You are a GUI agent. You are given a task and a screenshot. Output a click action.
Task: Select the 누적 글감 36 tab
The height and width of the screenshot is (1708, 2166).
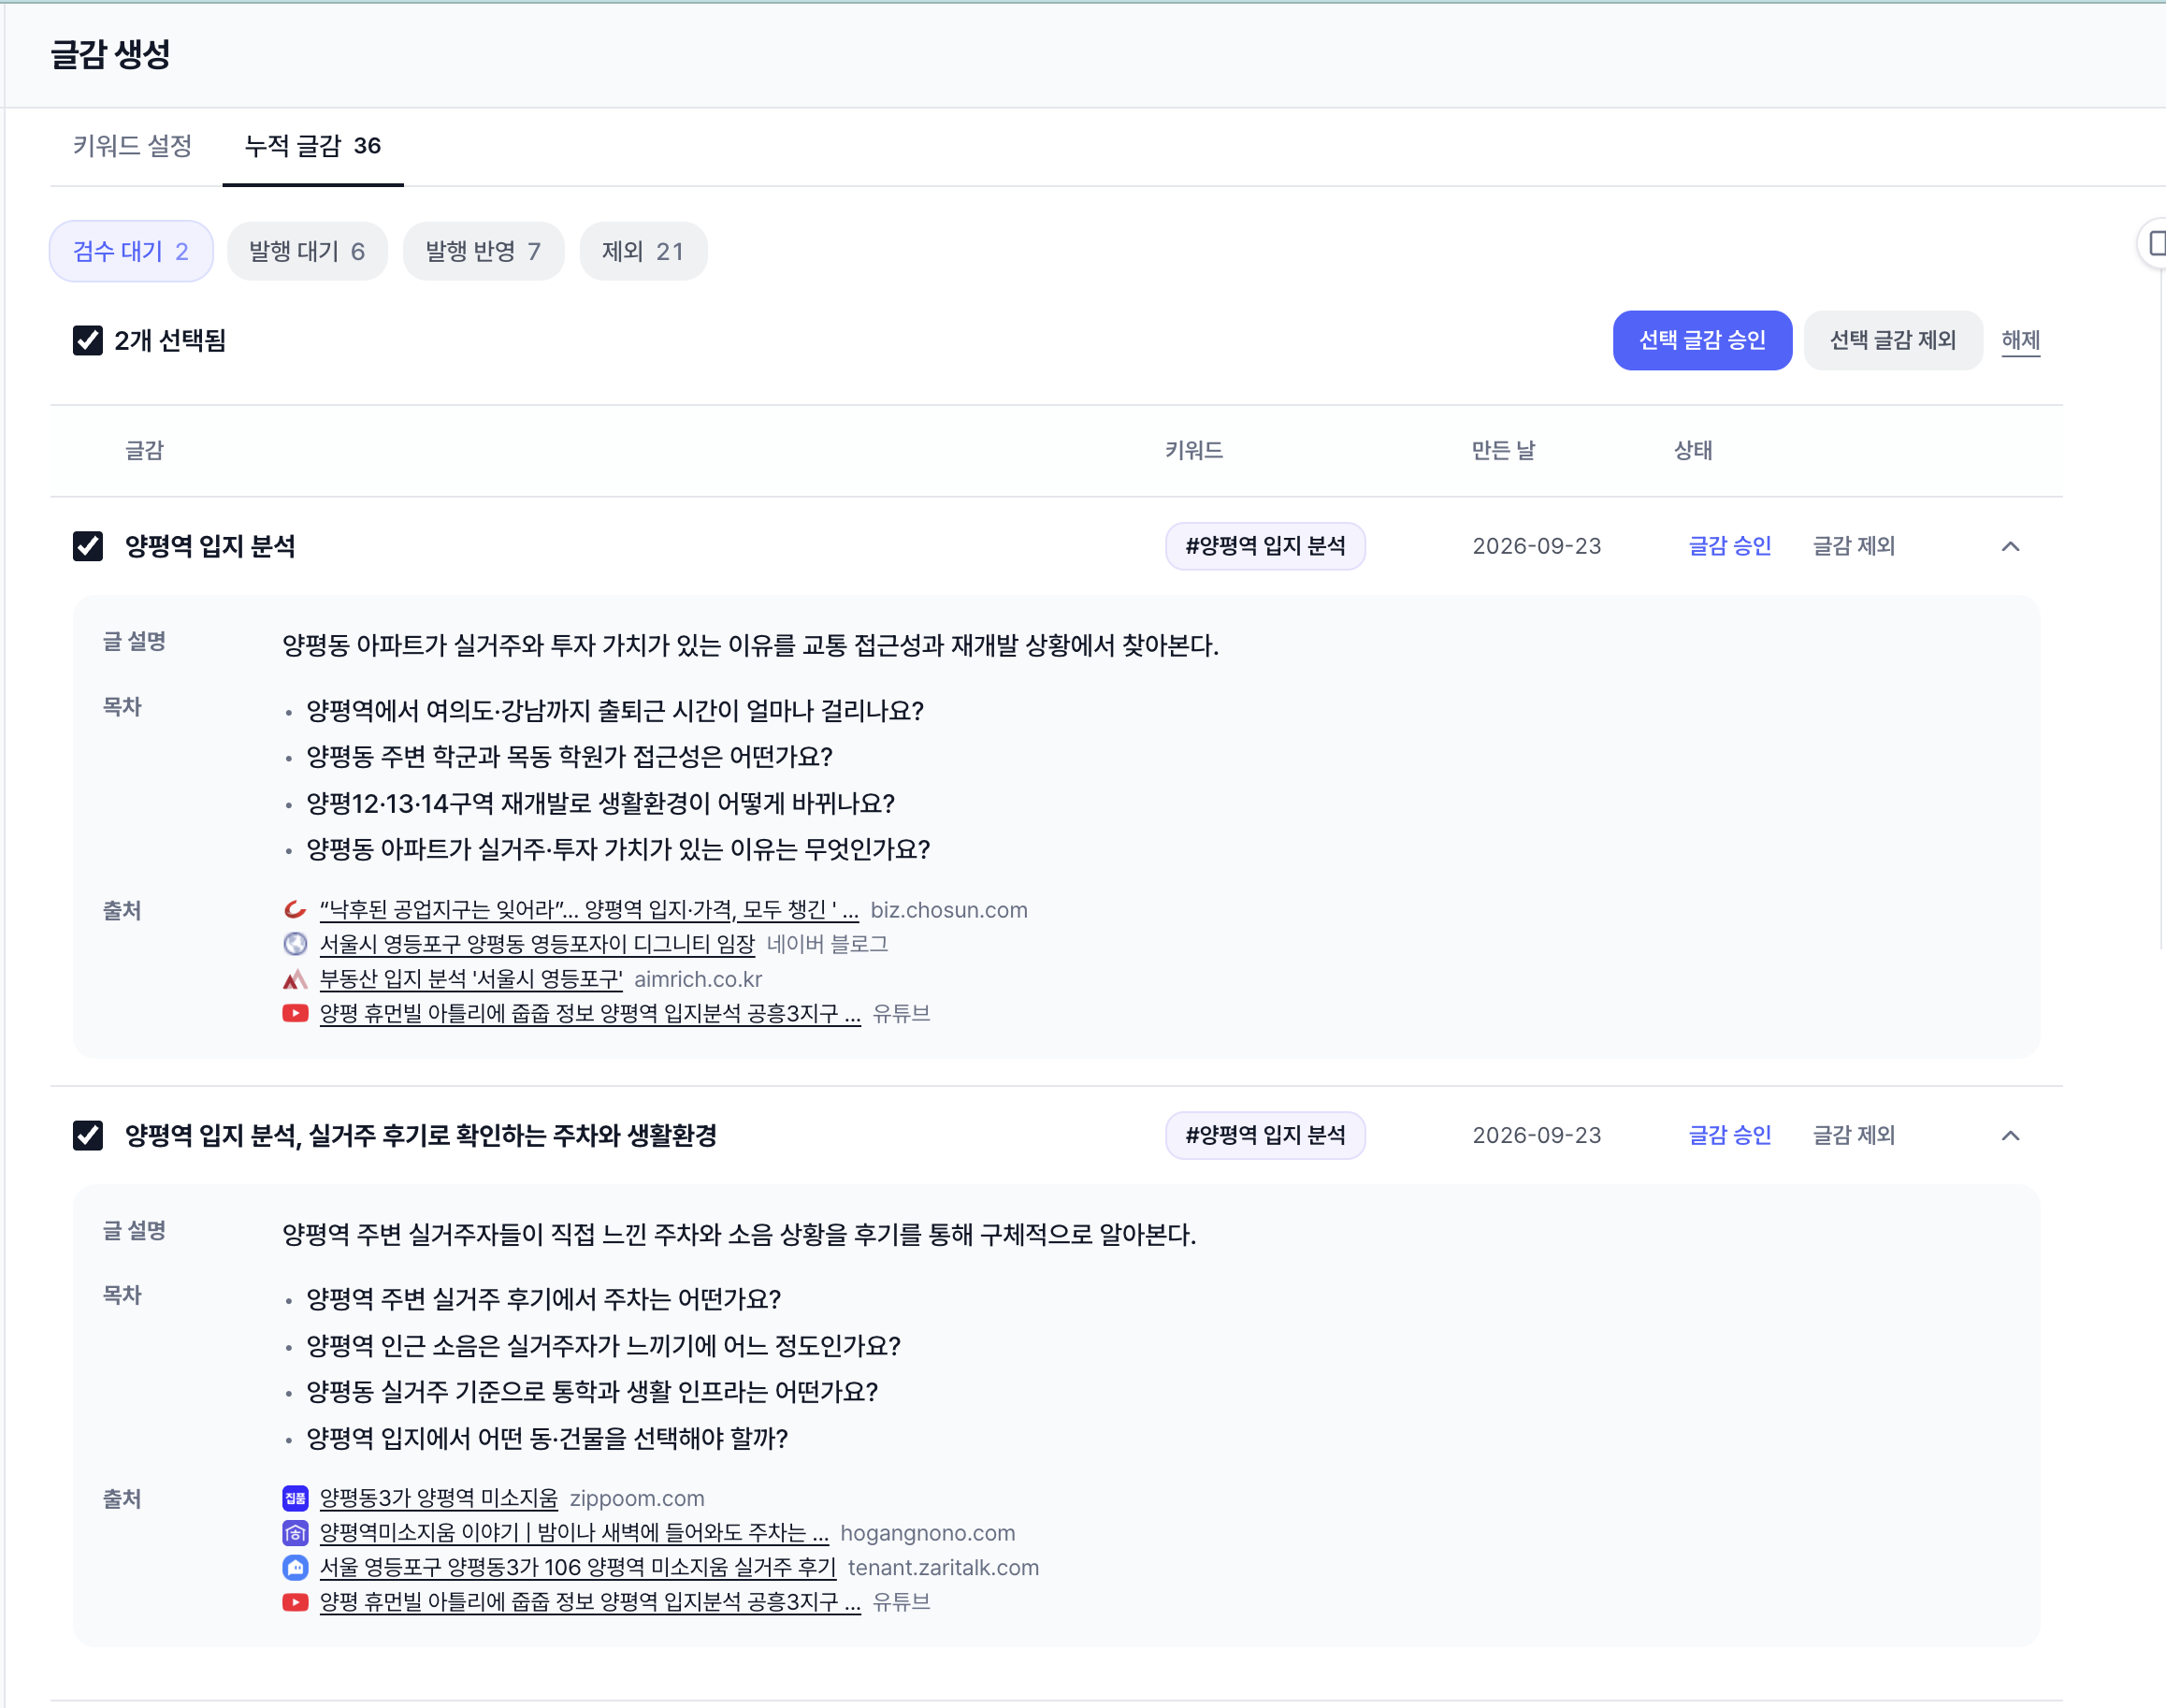coord(313,146)
